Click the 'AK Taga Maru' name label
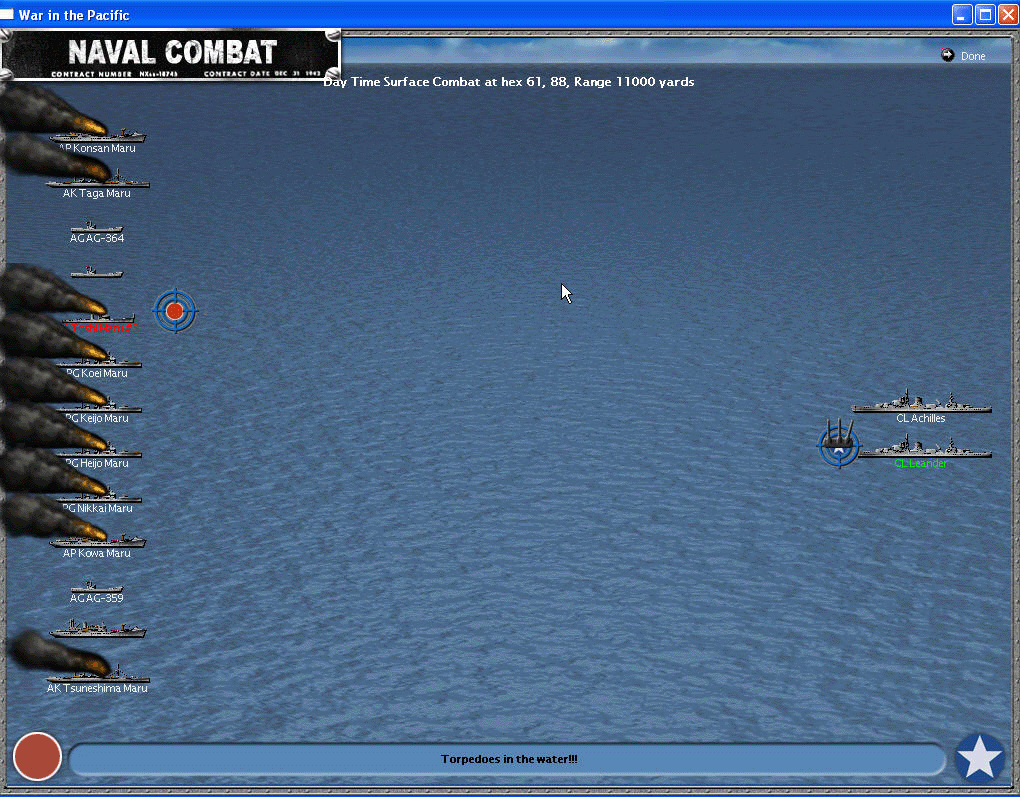This screenshot has width=1020, height=797. click(x=96, y=193)
